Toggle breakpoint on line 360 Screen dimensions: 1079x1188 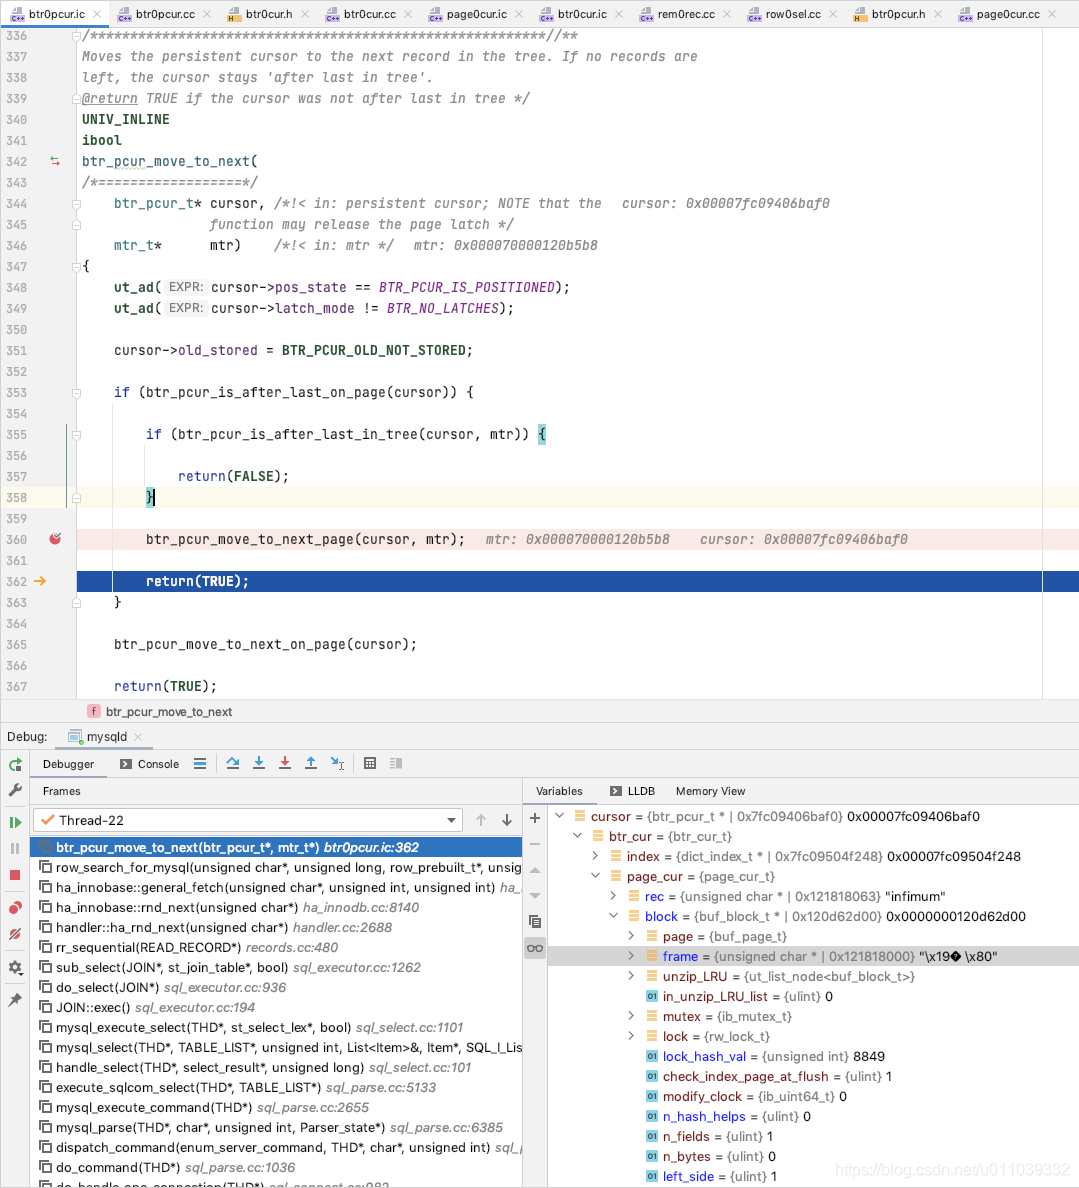[55, 539]
